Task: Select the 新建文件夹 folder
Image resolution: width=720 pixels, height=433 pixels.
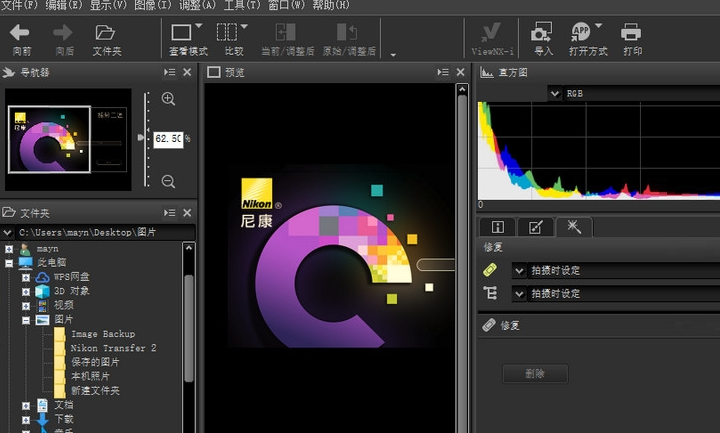Action: click(x=95, y=391)
